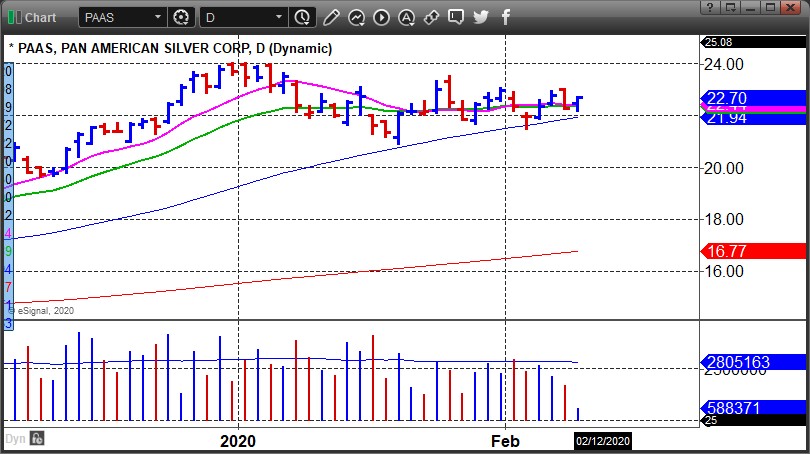Click the symbol link chain icon
This screenshot has width=810, height=454.
point(431,17)
